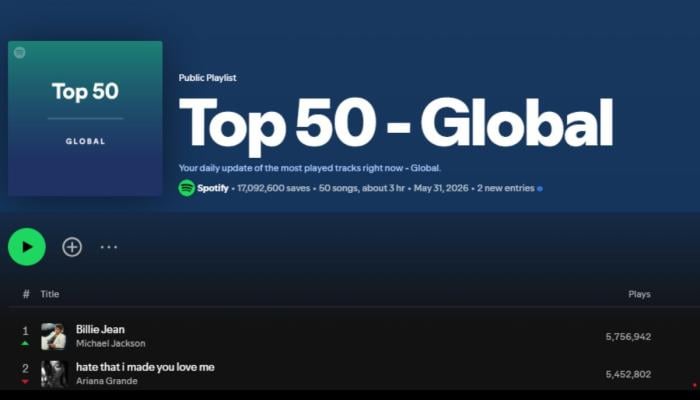The width and height of the screenshot is (700, 400).
Task: Click the small Spotify logo on cover art
Action: pos(20,53)
